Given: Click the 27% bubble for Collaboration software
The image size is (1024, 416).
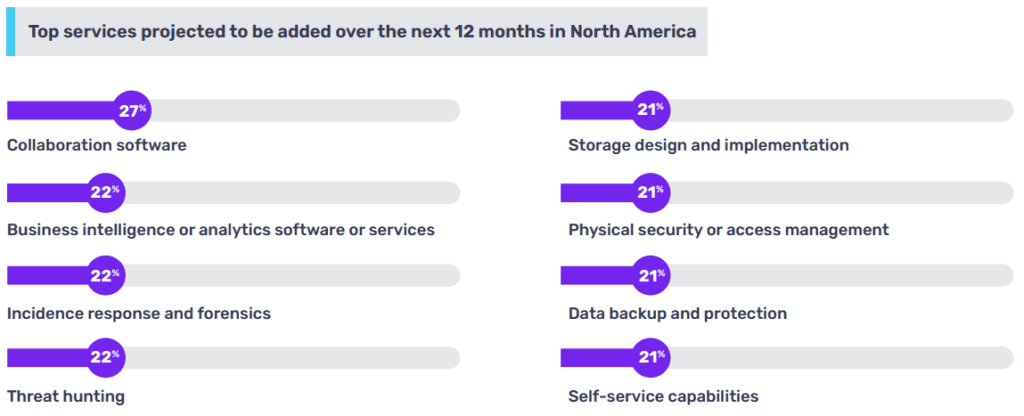Looking at the screenshot, I should 131,111.
